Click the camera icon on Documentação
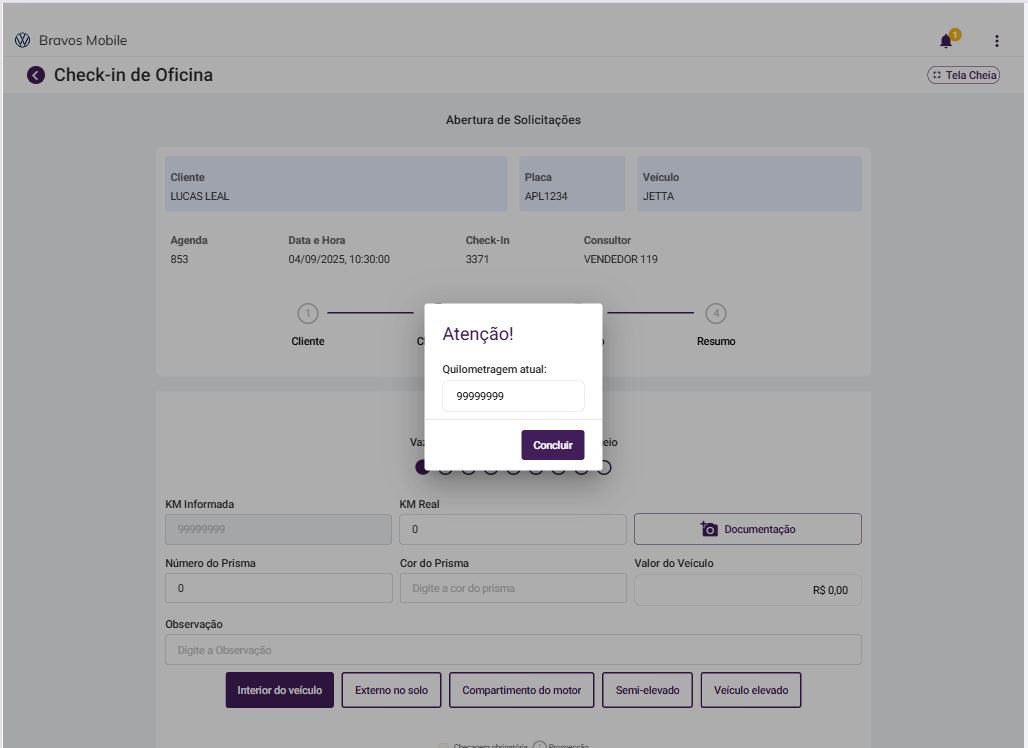This screenshot has height=748, width=1028. [x=710, y=529]
